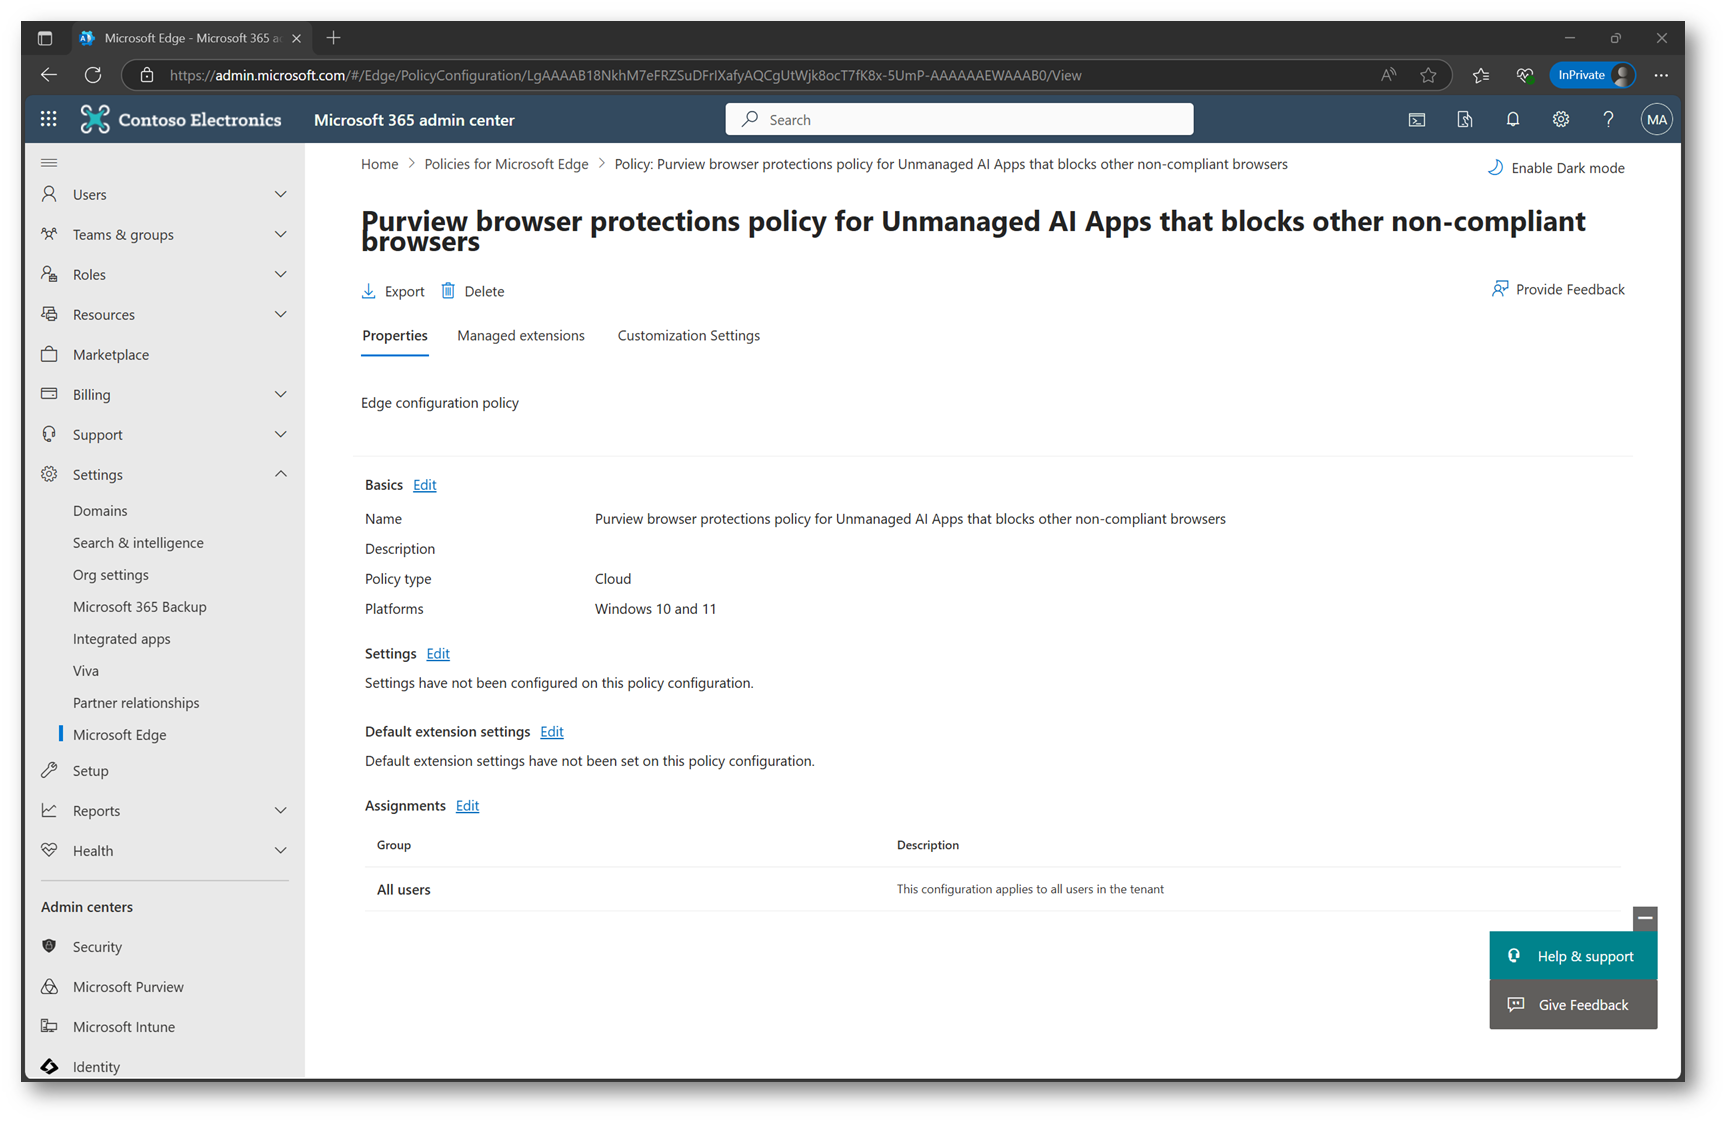This screenshot has width=1727, height=1124.
Task: Open the settings gear in header
Action: (1560, 119)
